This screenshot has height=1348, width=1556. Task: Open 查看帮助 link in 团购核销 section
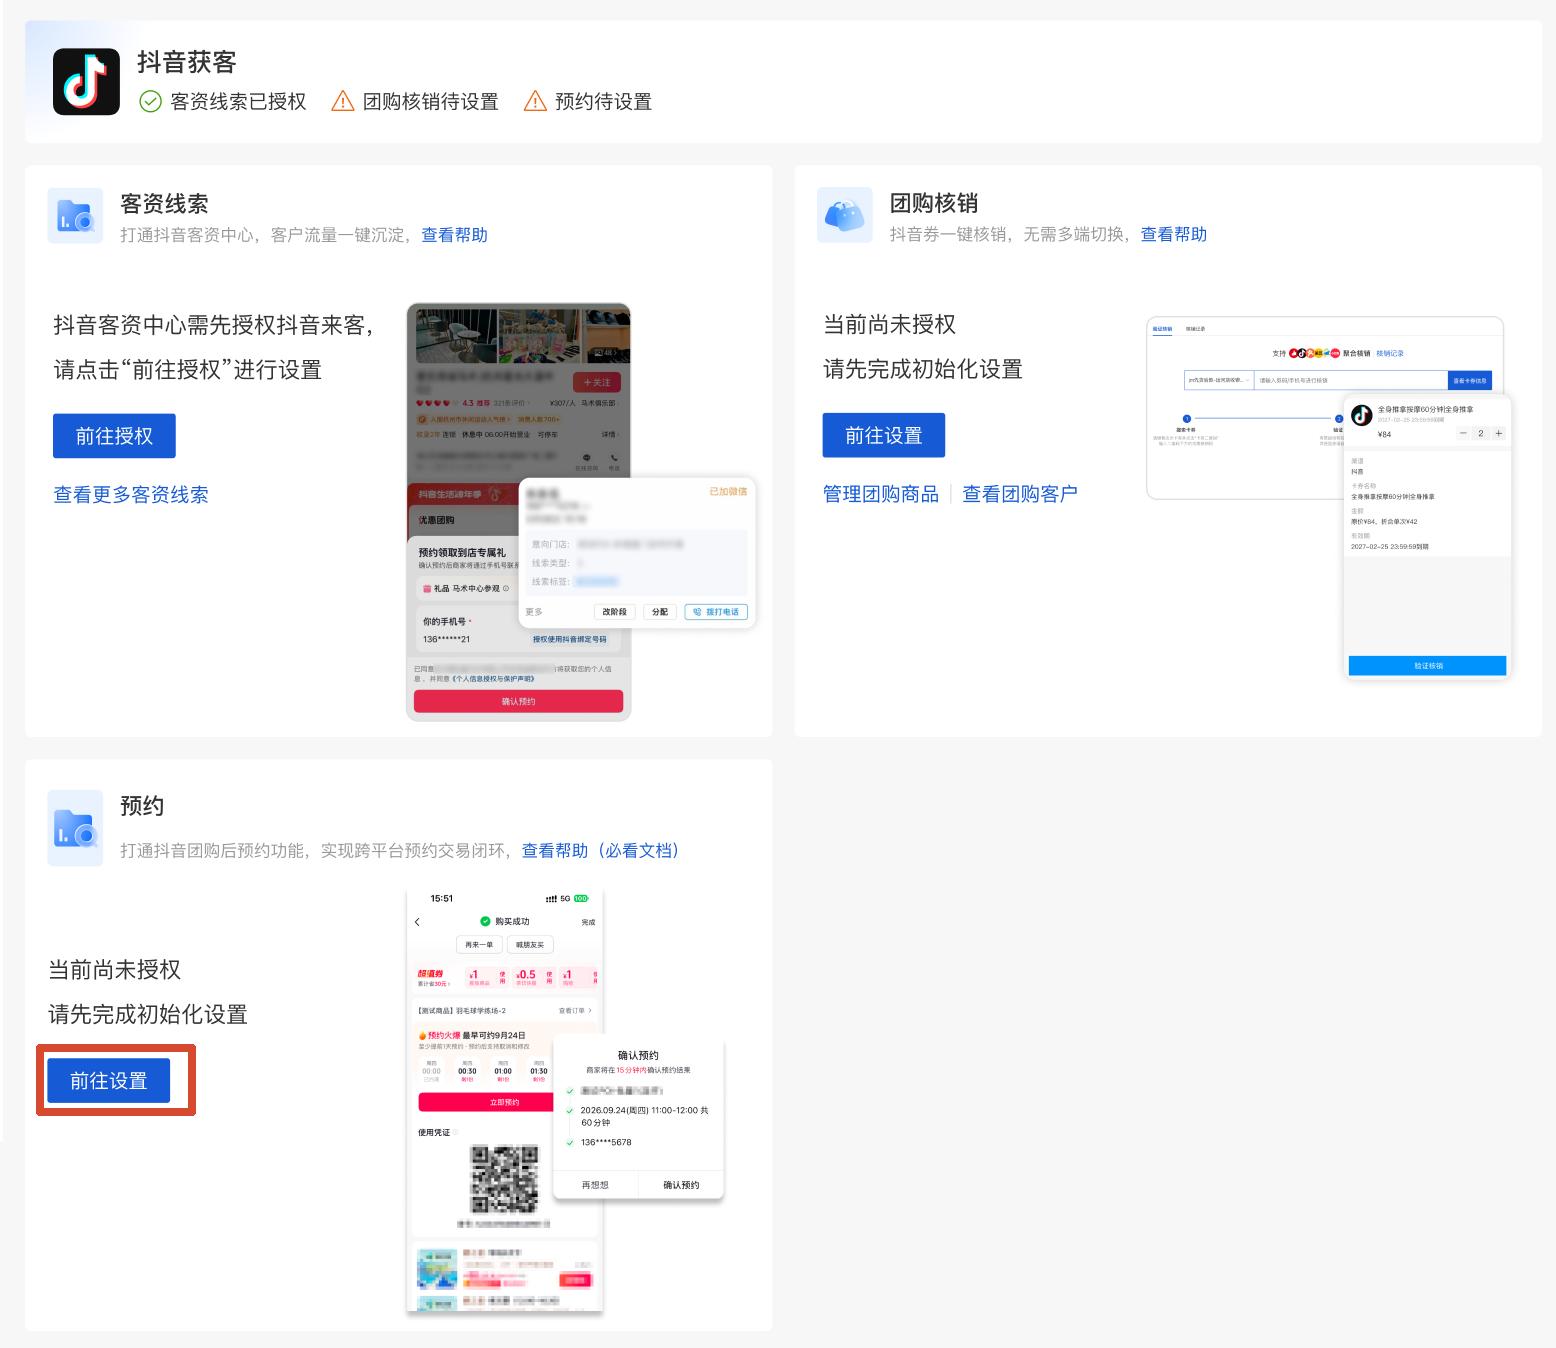click(1173, 234)
